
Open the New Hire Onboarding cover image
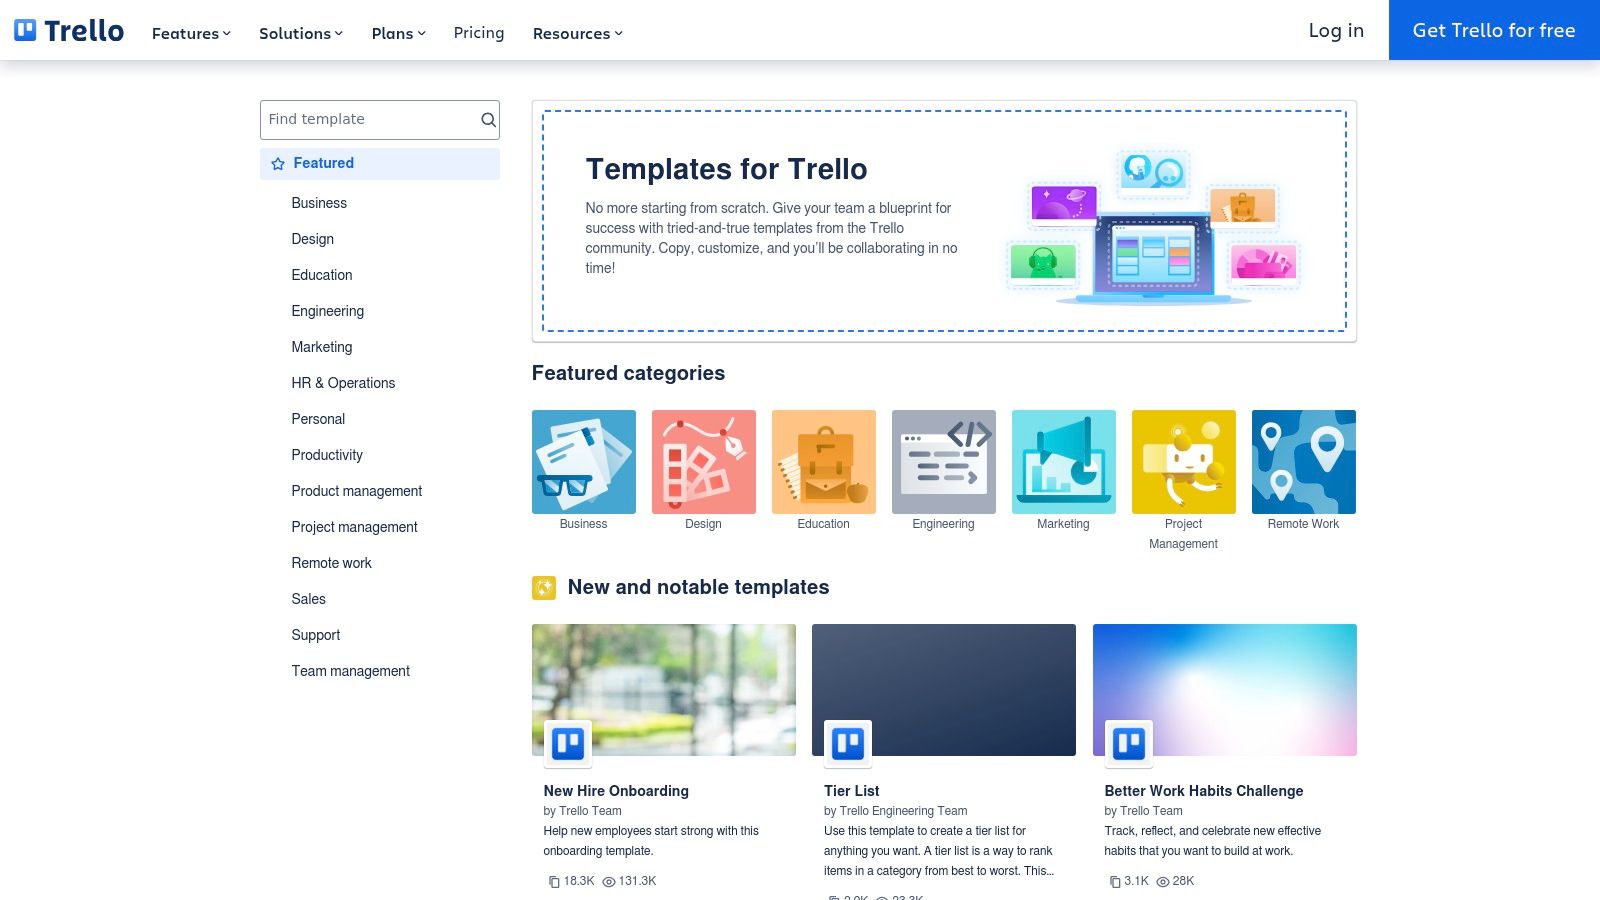(664, 690)
